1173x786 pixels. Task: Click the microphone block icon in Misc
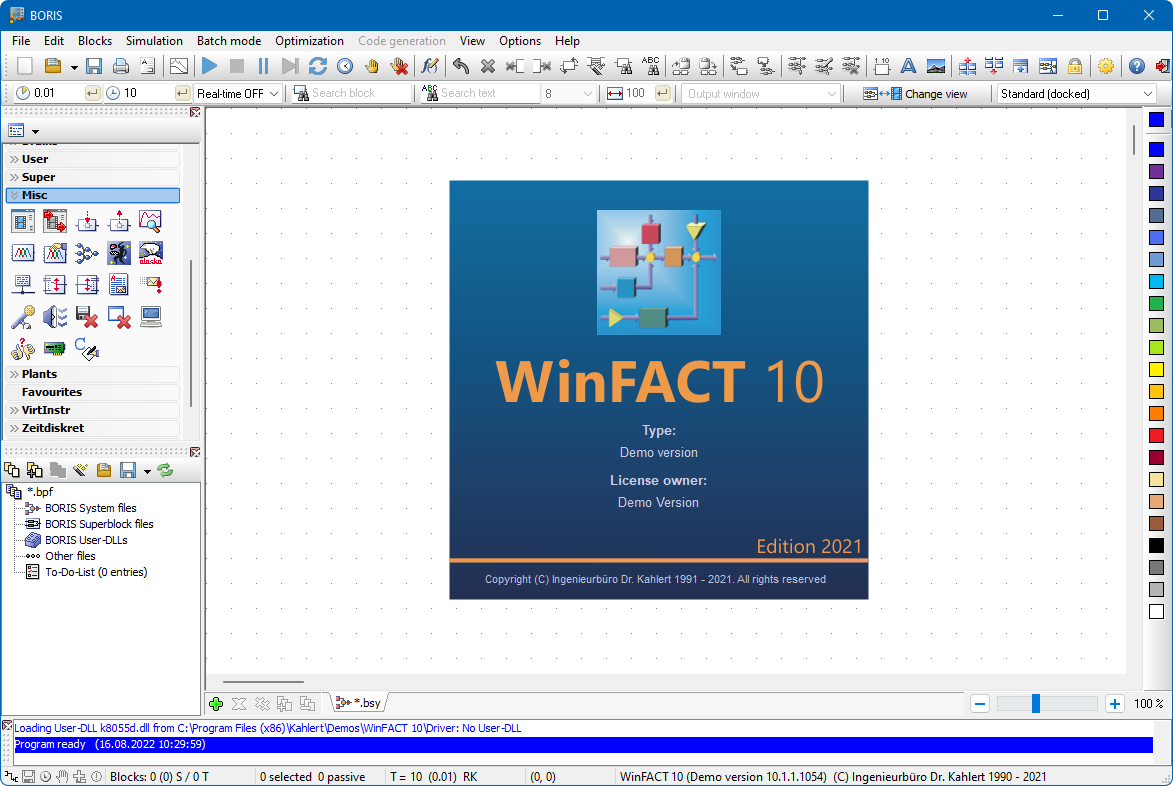22,316
